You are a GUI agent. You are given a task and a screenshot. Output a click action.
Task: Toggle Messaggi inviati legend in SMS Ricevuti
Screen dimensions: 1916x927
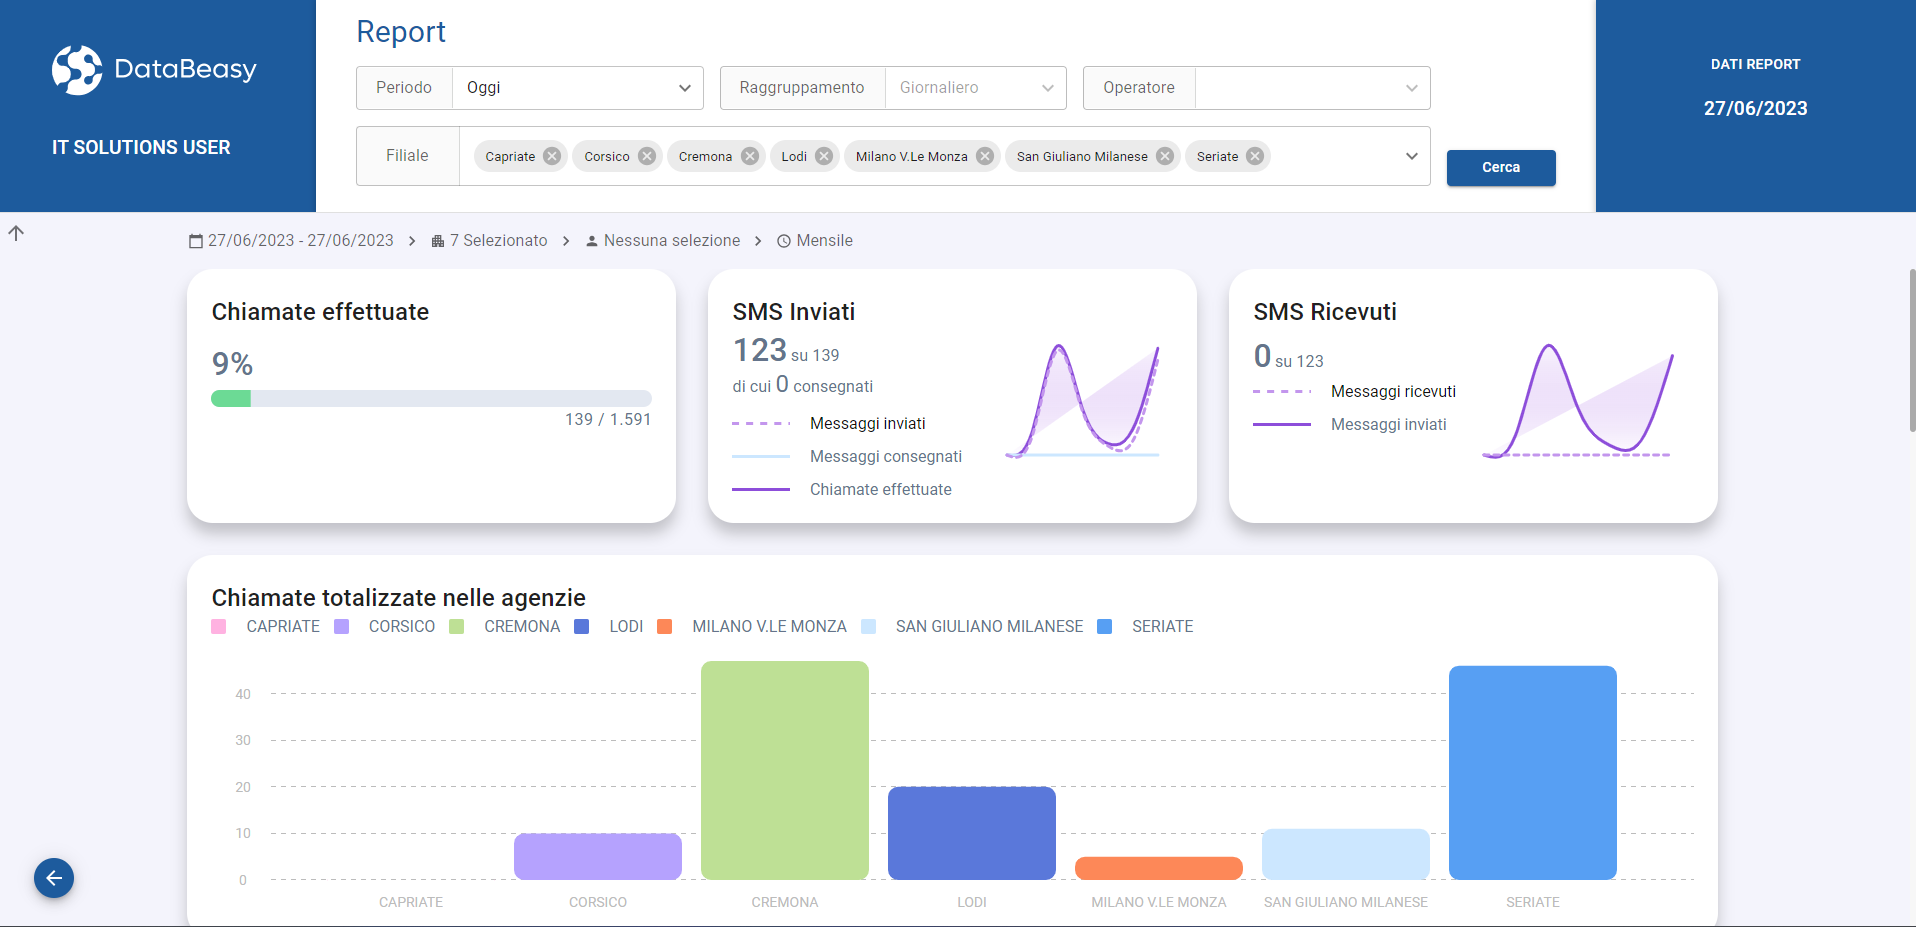coord(1388,424)
